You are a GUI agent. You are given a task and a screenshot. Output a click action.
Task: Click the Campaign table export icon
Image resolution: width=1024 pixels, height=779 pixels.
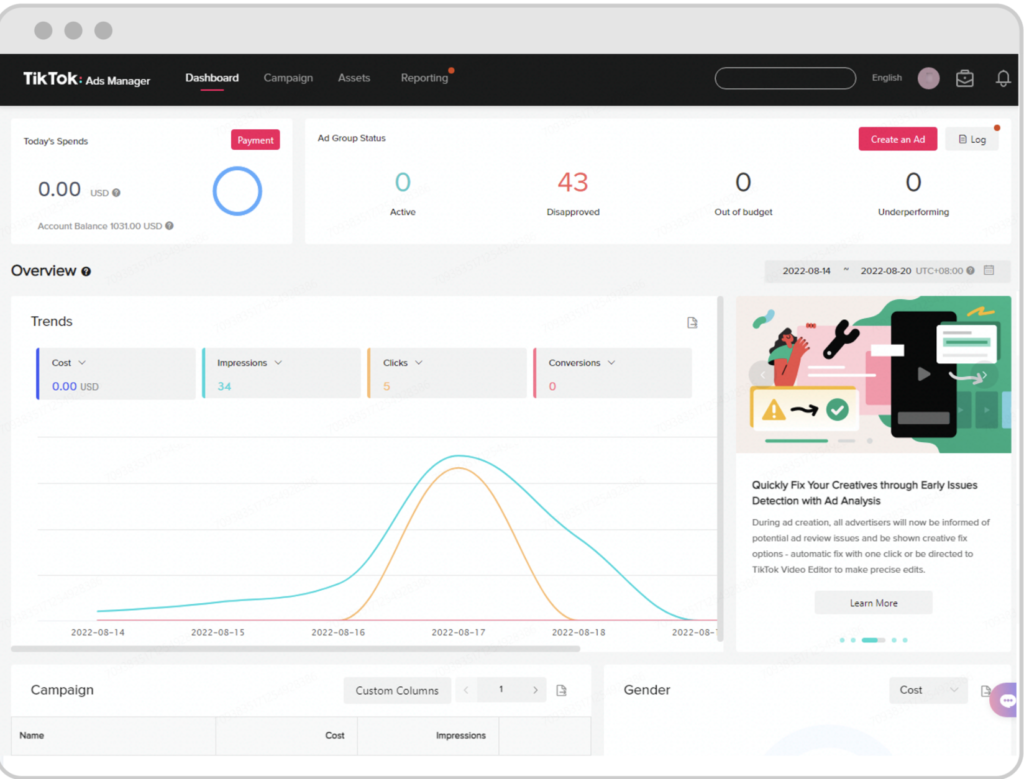point(562,690)
